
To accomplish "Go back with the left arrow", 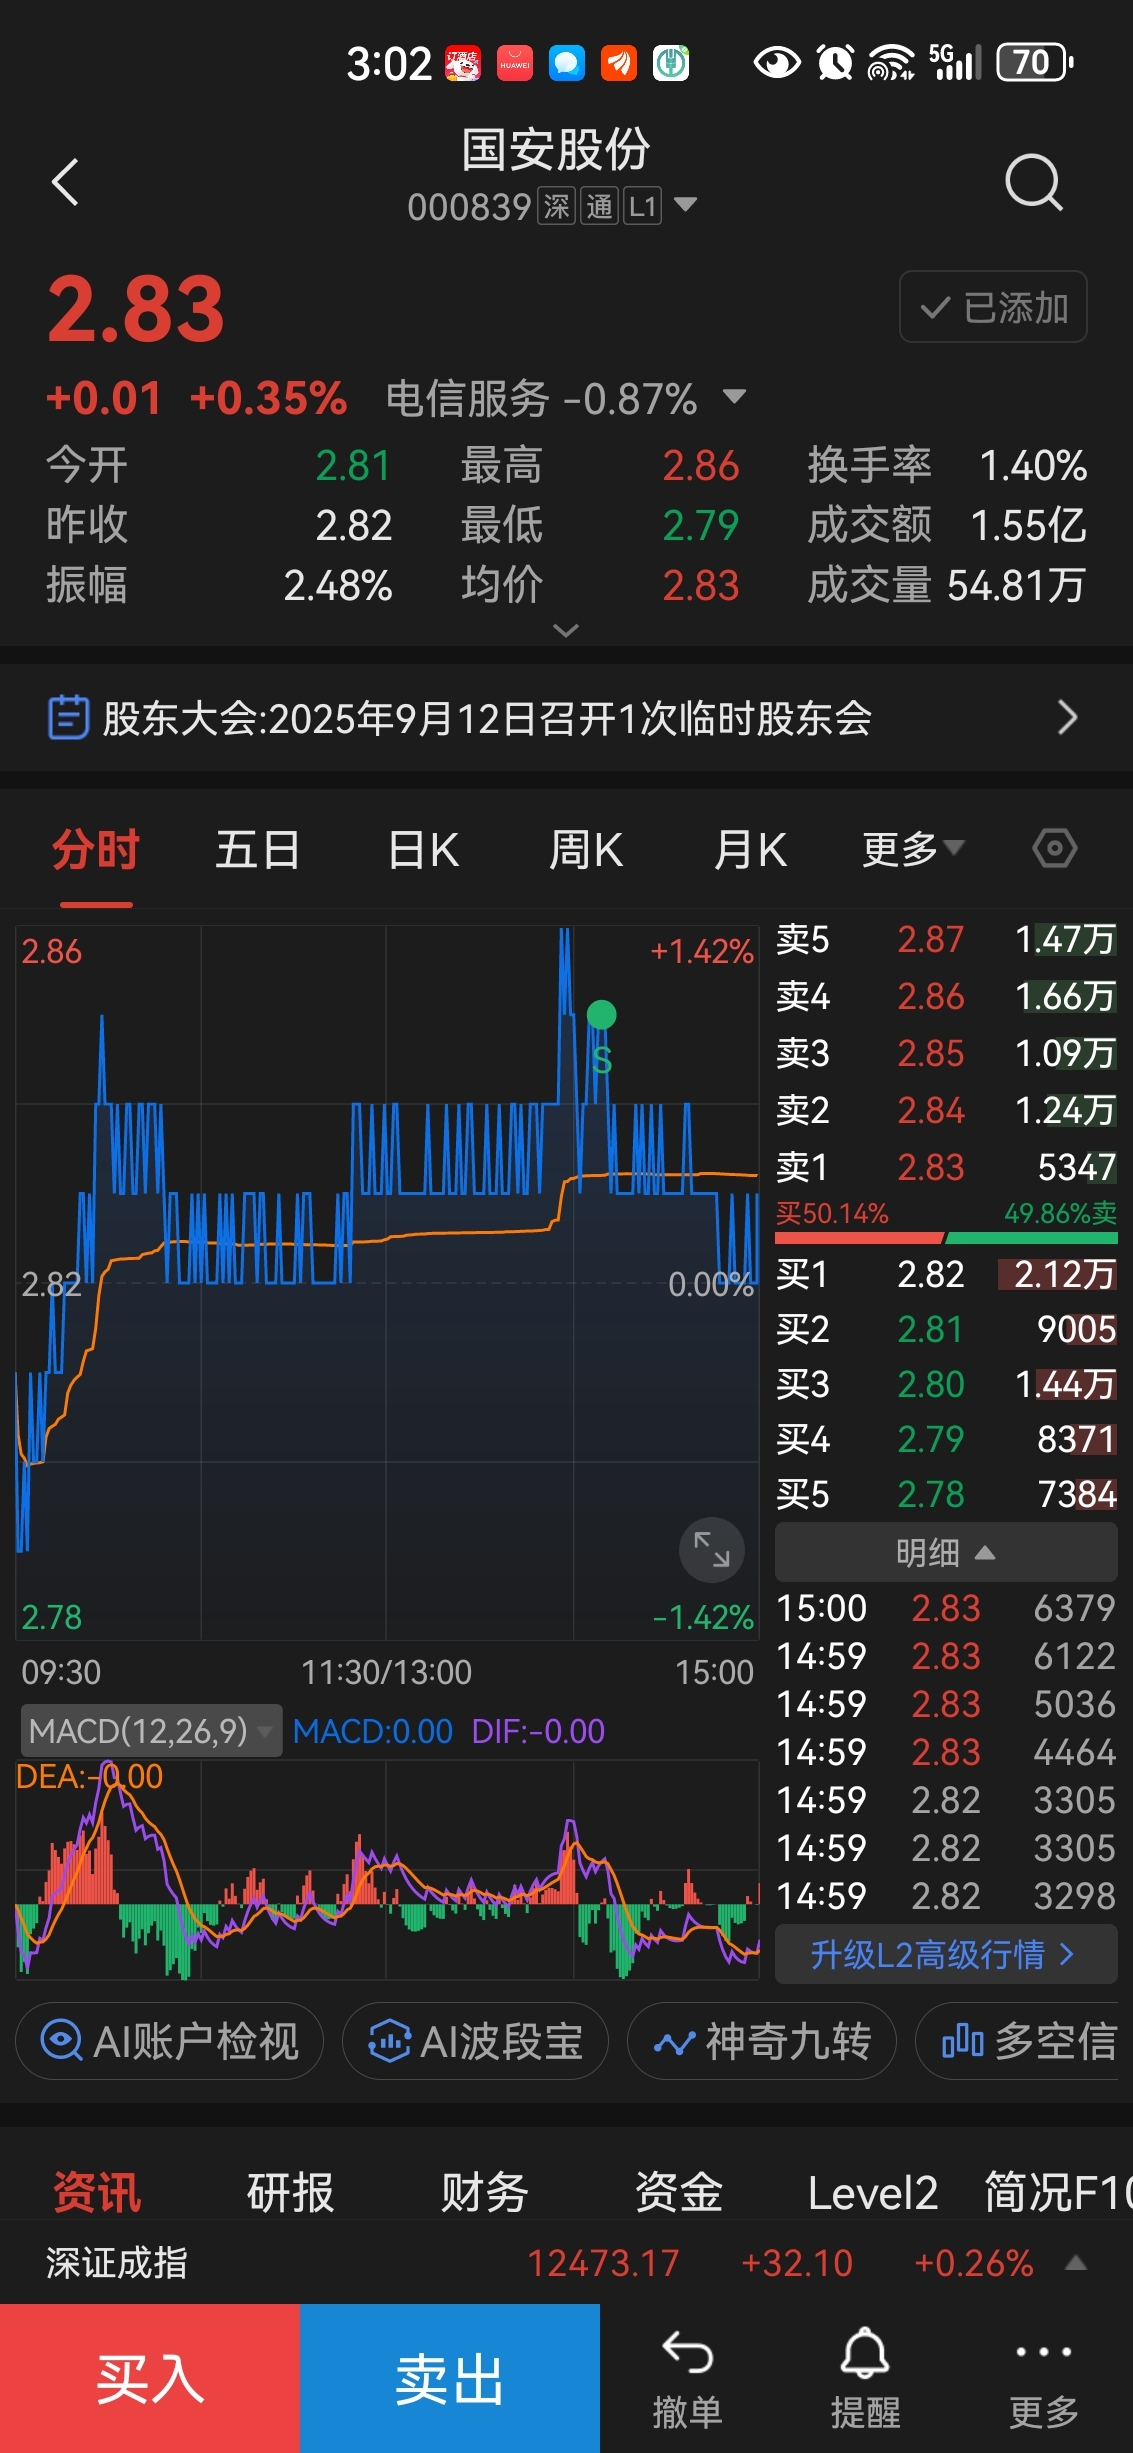I will pyautogui.click(x=65, y=182).
